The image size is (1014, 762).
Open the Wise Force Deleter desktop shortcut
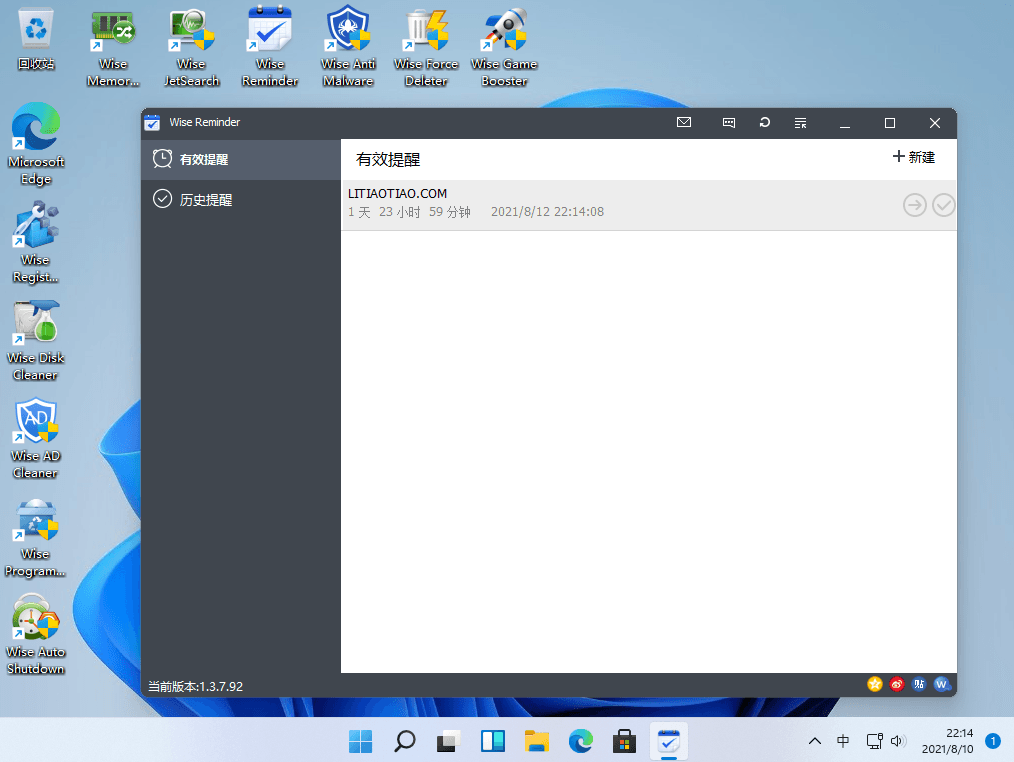point(426,47)
